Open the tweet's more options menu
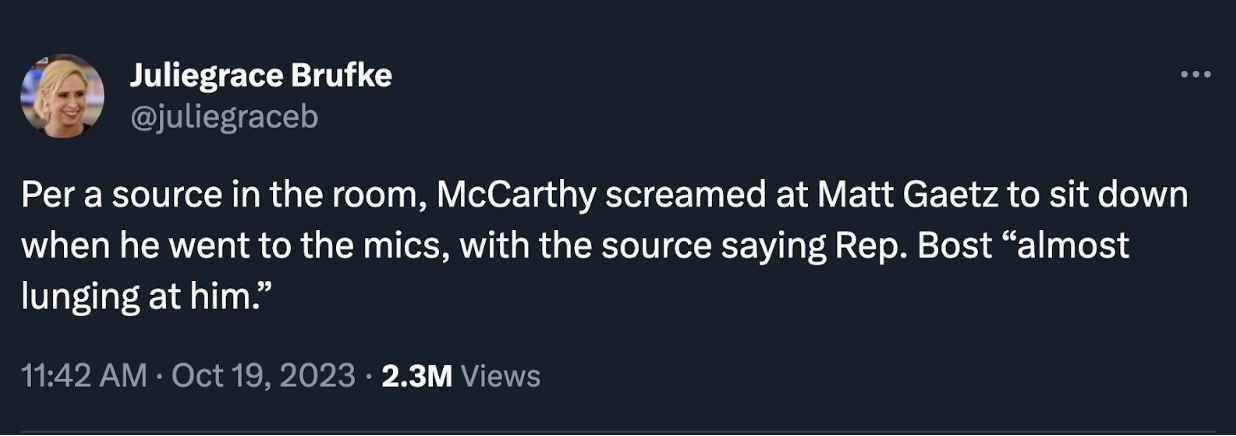 coord(1194,75)
